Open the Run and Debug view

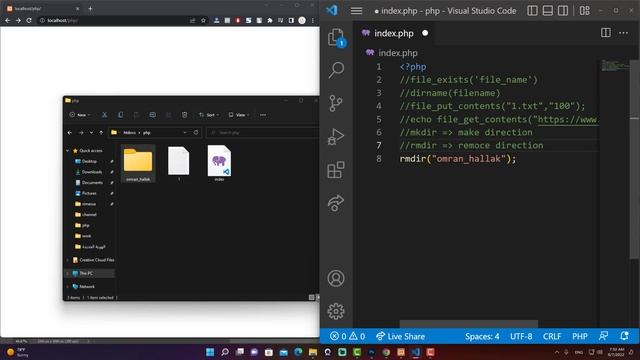pyautogui.click(x=336, y=137)
